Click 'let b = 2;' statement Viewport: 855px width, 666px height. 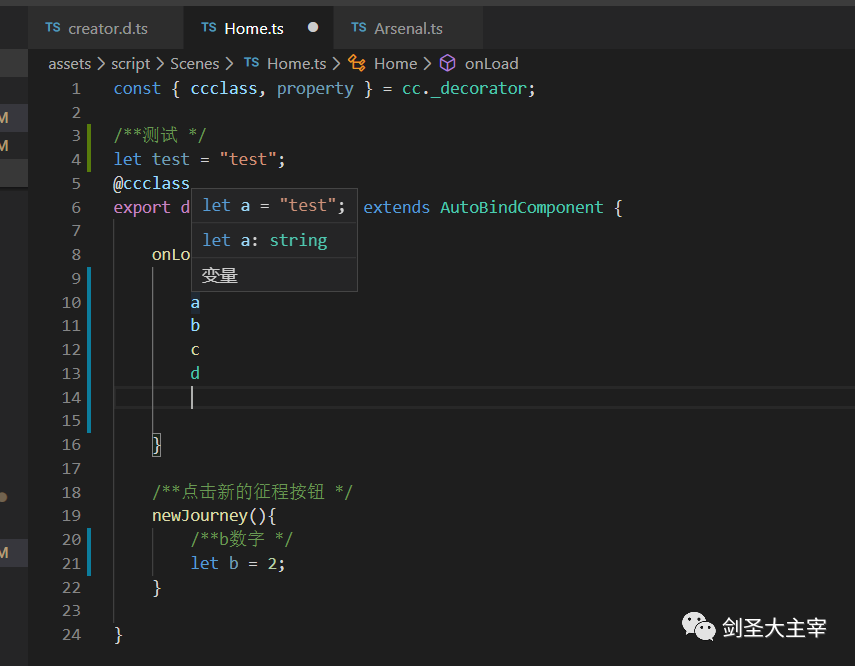tap(238, 563)
